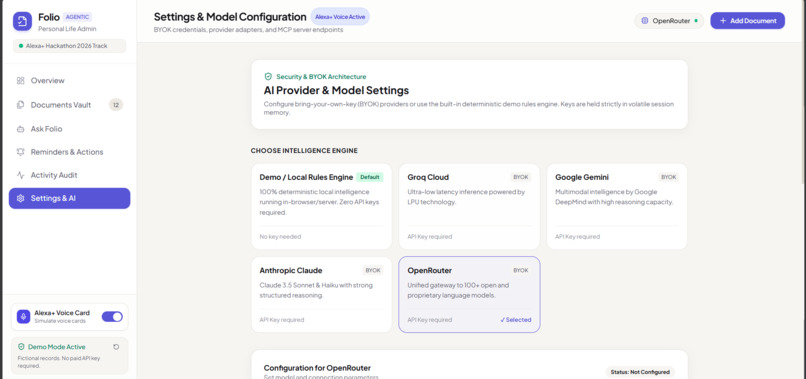The image size is (806, 379).
Task: Choose Anthropic Claude engine card
Action: click(x=321, y=295)
